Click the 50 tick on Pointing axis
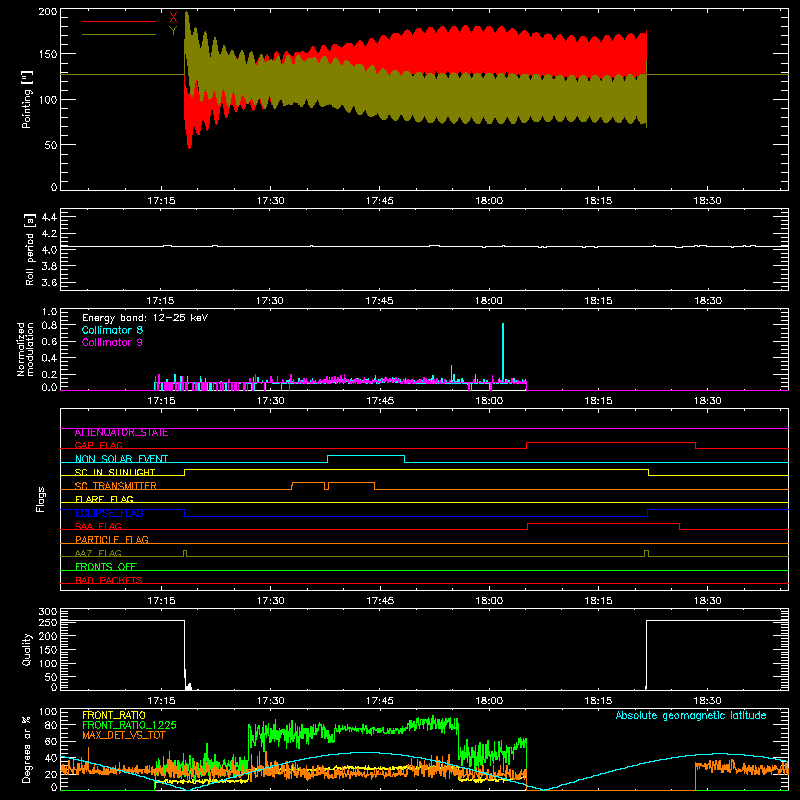Viewport: 800px width, 800px height. click(51, 145)
